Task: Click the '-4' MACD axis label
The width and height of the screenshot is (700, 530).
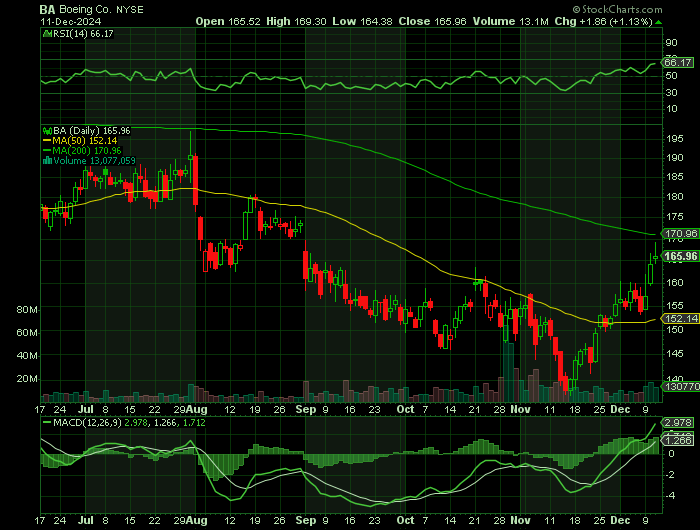Action: (x=670, y=496)
